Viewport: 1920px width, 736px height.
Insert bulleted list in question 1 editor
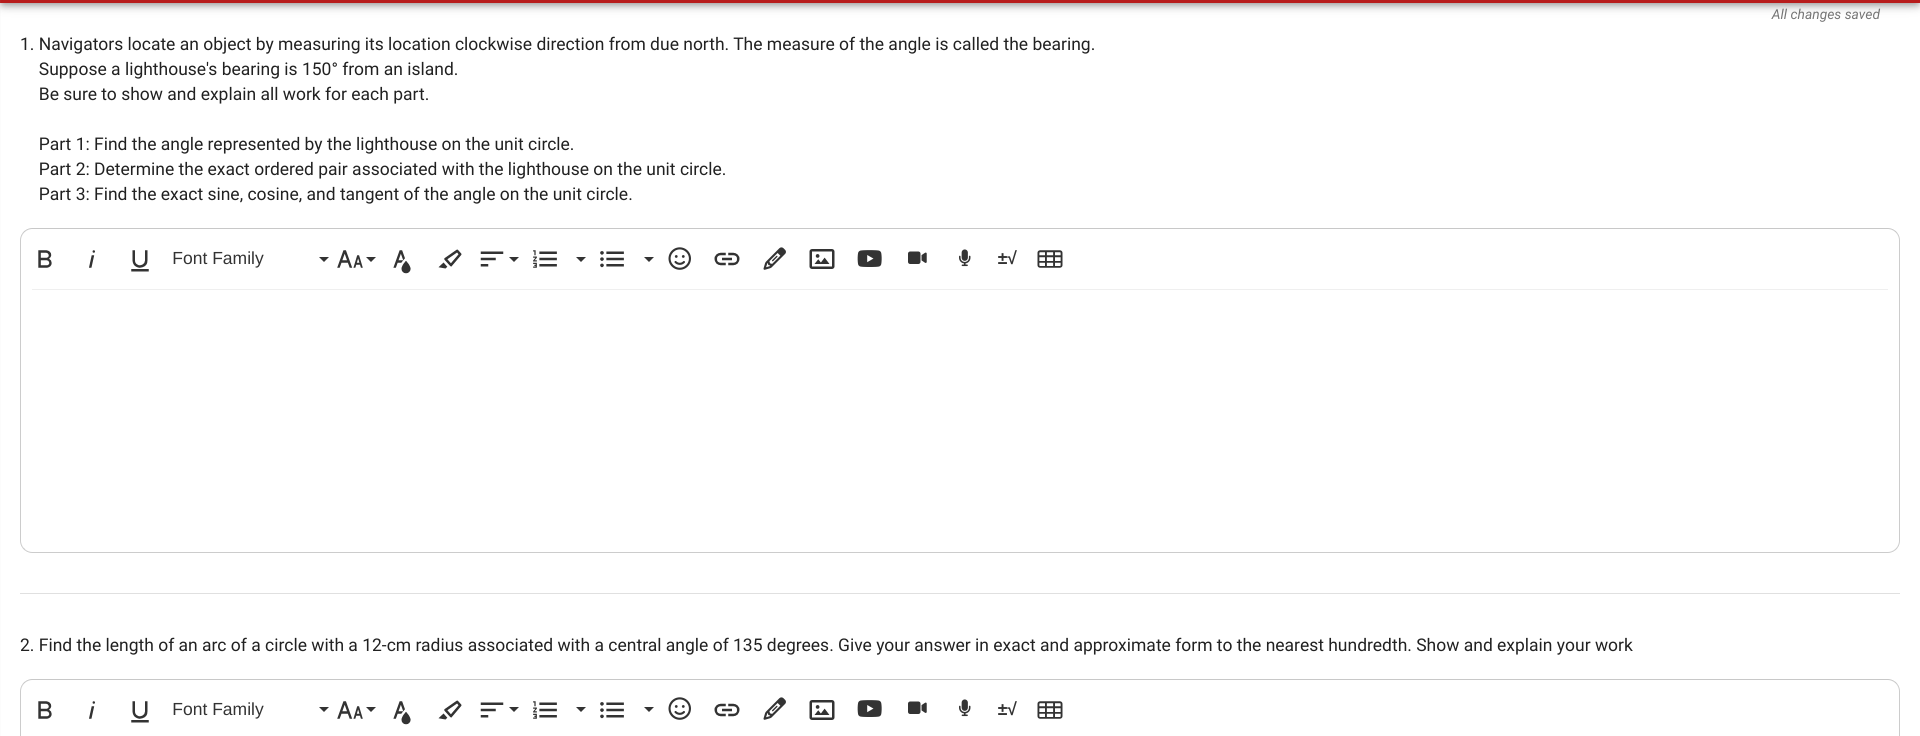612,259
